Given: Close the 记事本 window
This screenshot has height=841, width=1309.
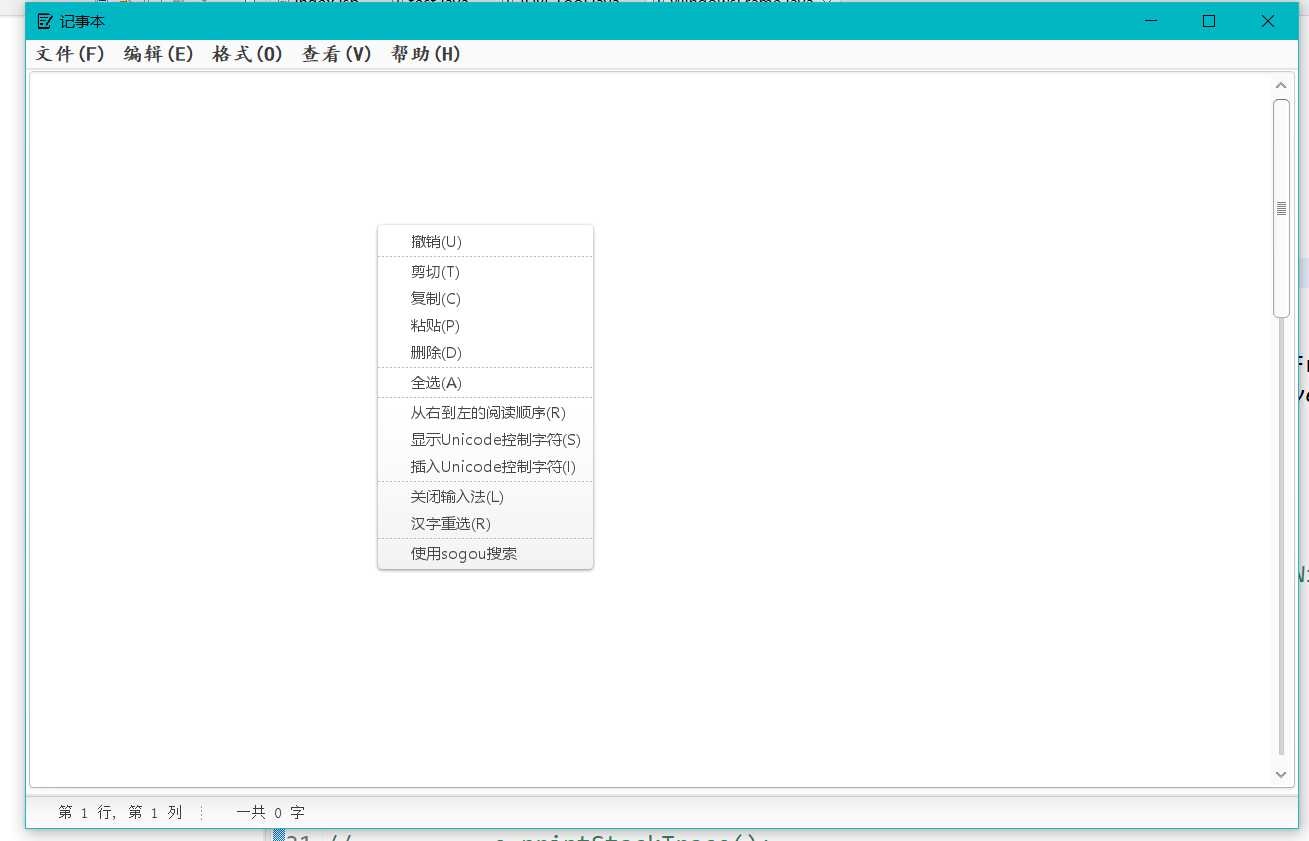Looking at the screenshot, I should click(1267, 21).
